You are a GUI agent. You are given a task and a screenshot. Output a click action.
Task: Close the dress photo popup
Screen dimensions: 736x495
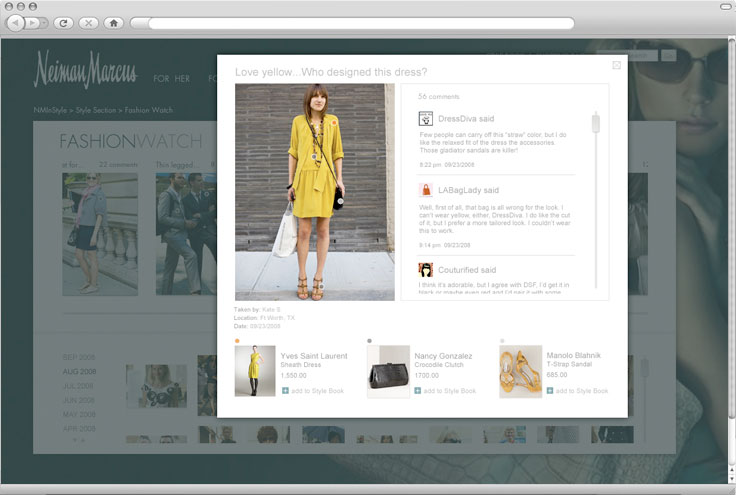tap(616, 65)
